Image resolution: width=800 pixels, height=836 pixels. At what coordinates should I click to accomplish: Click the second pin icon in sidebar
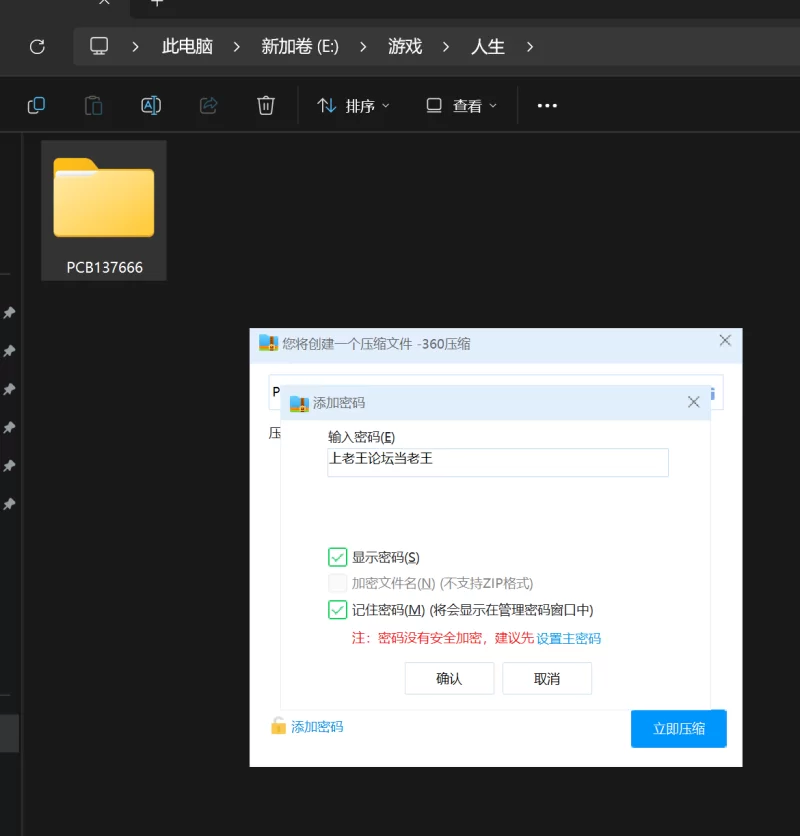click(9, 351)
